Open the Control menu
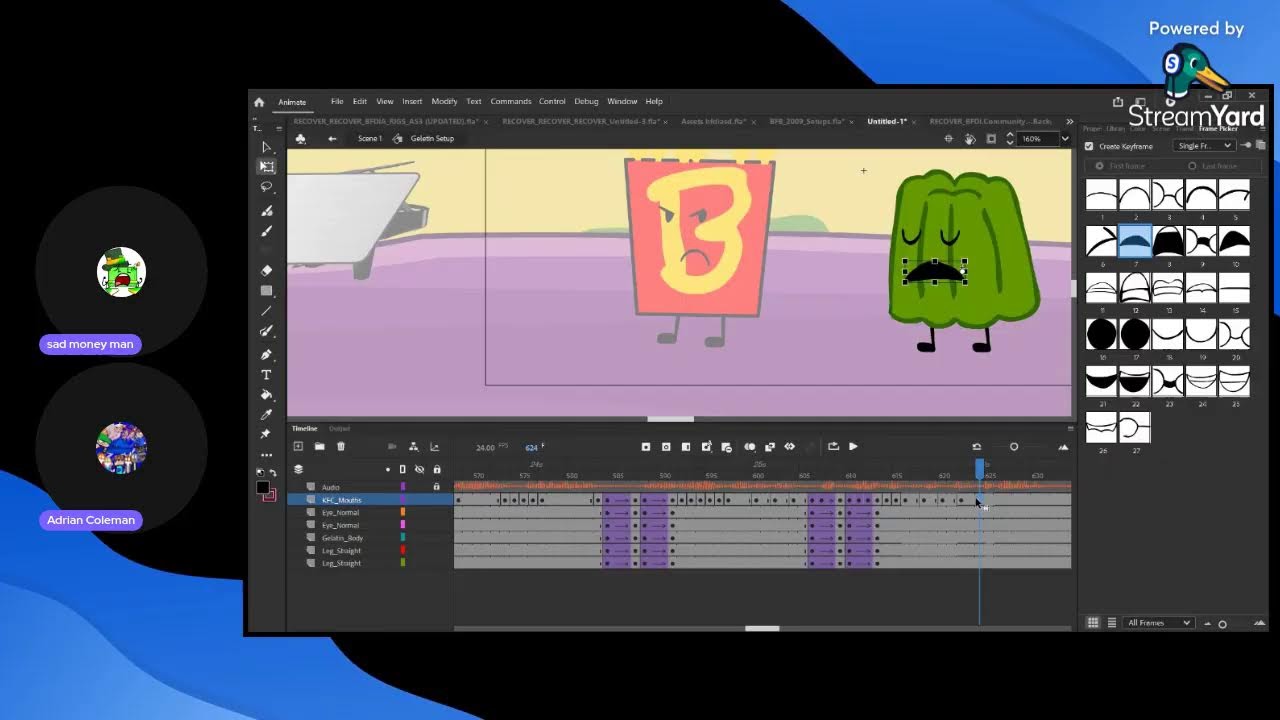This screenshot has width=1280, height=720. [552, 102]
